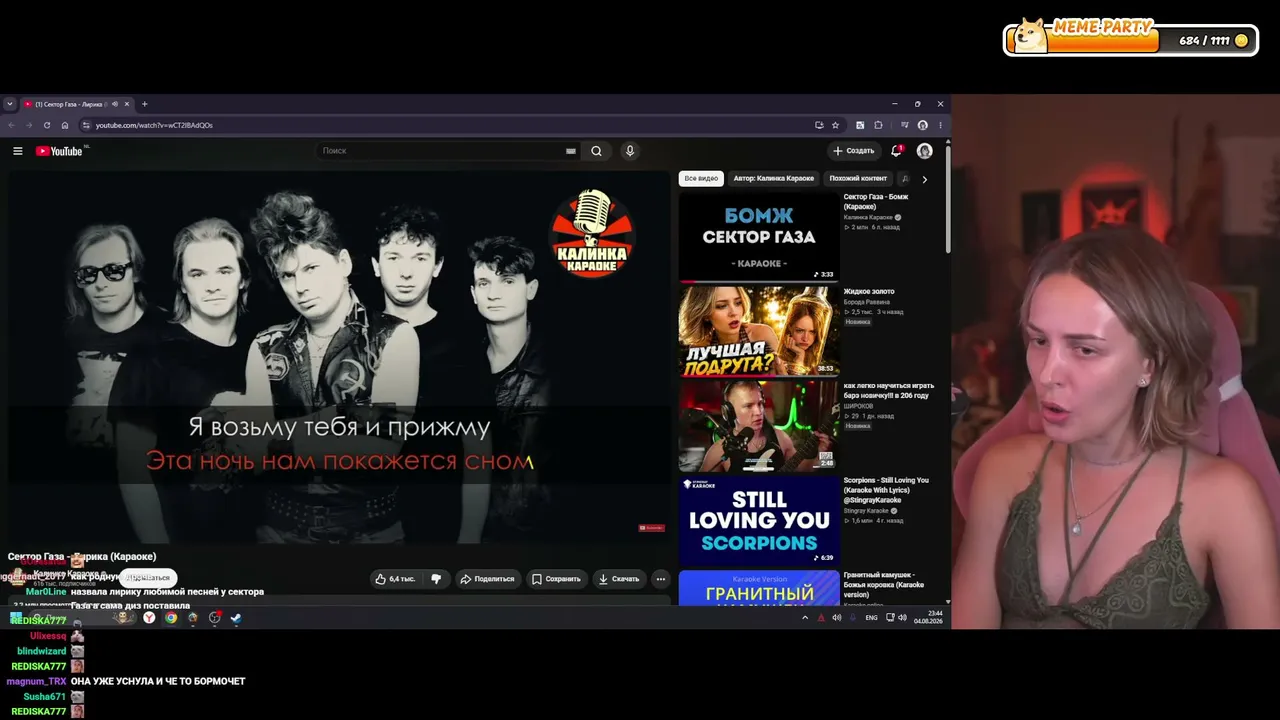Switch the ENG input language indicator
Viewport: 1280px width, 720px height.
tap(872, 618)
